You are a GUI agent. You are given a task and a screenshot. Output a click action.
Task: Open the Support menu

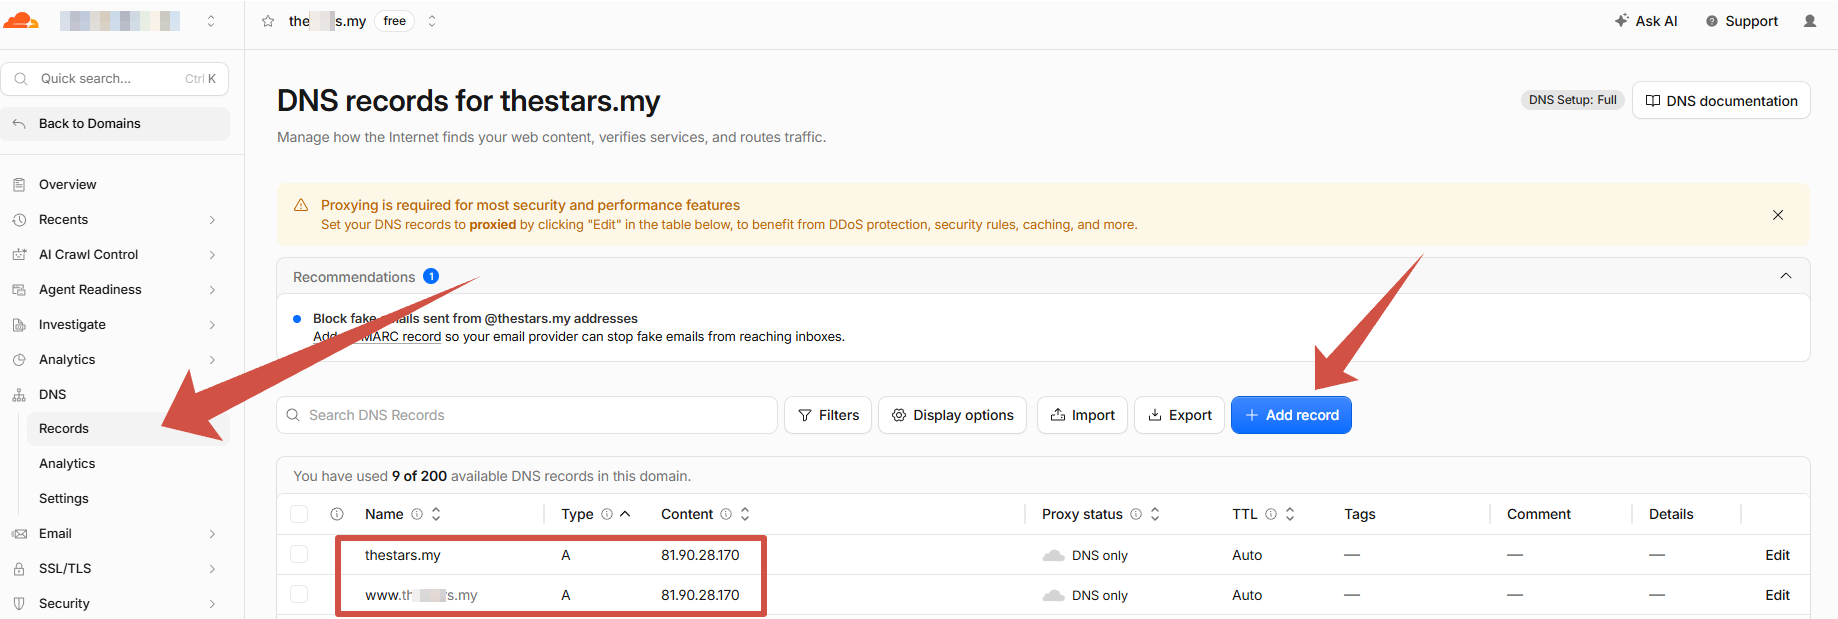tap(1742, 21)
